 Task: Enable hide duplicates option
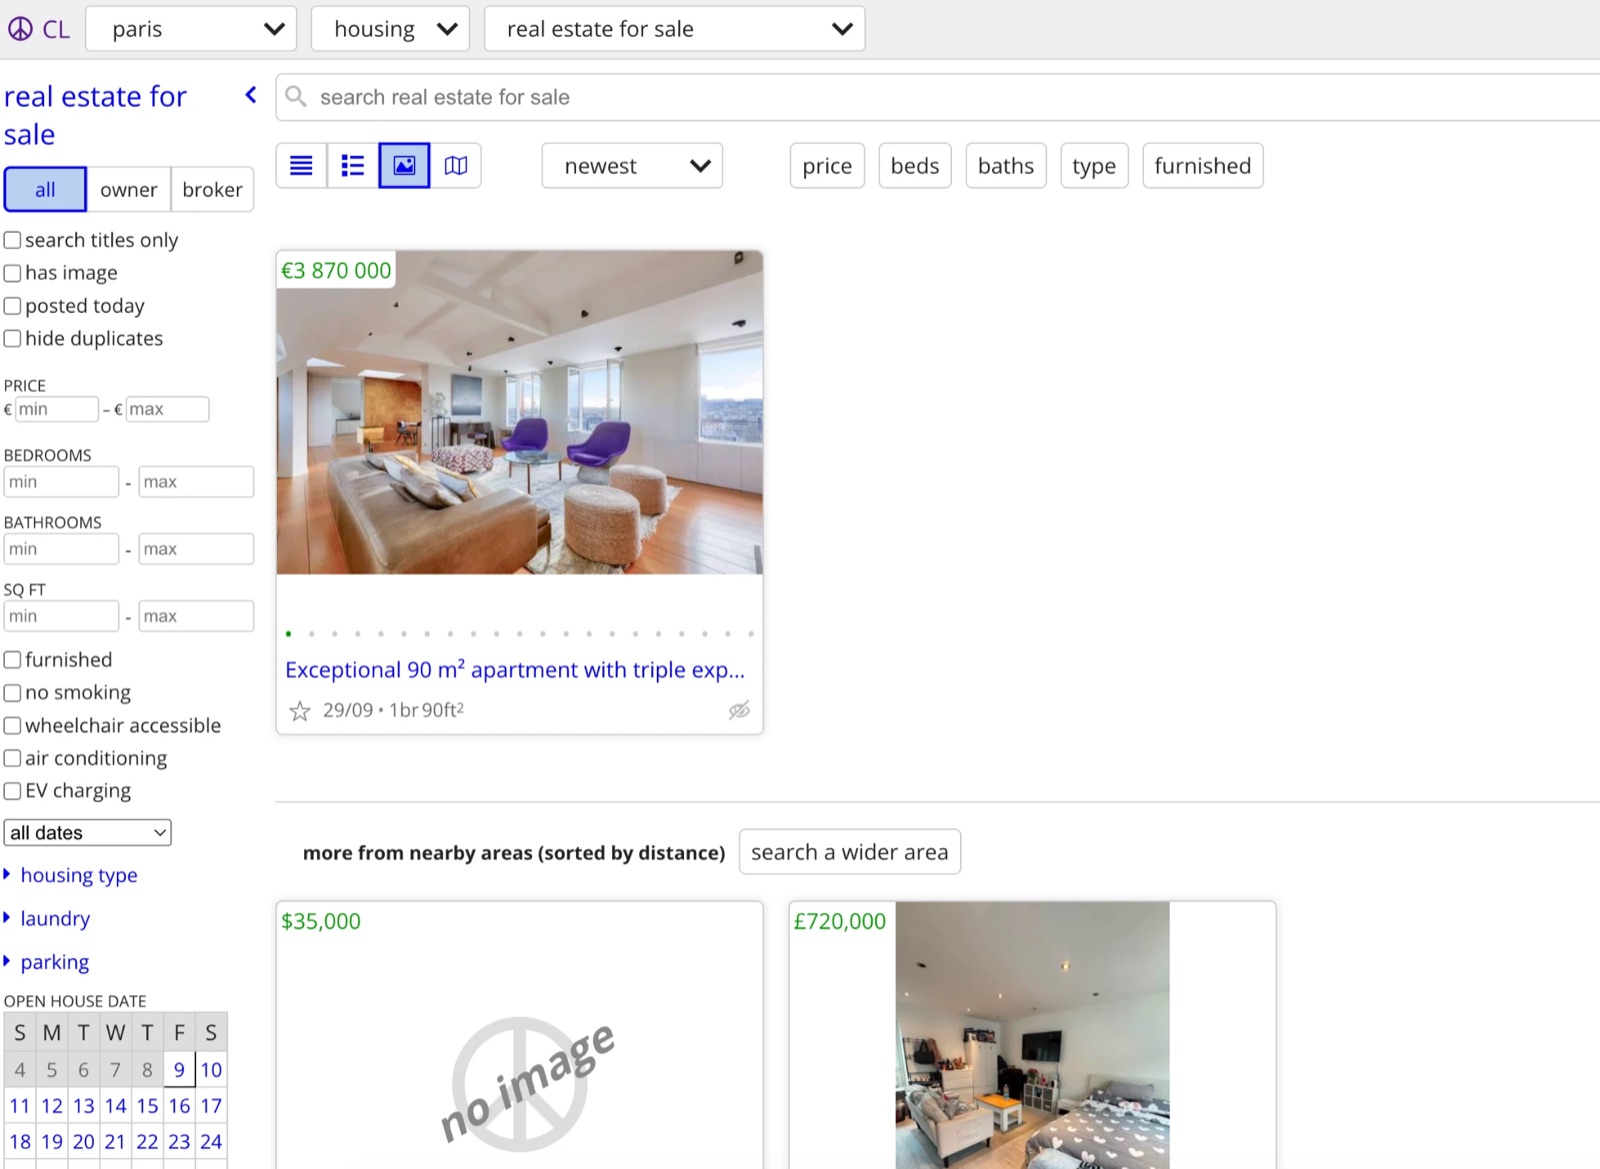[12, 339]
